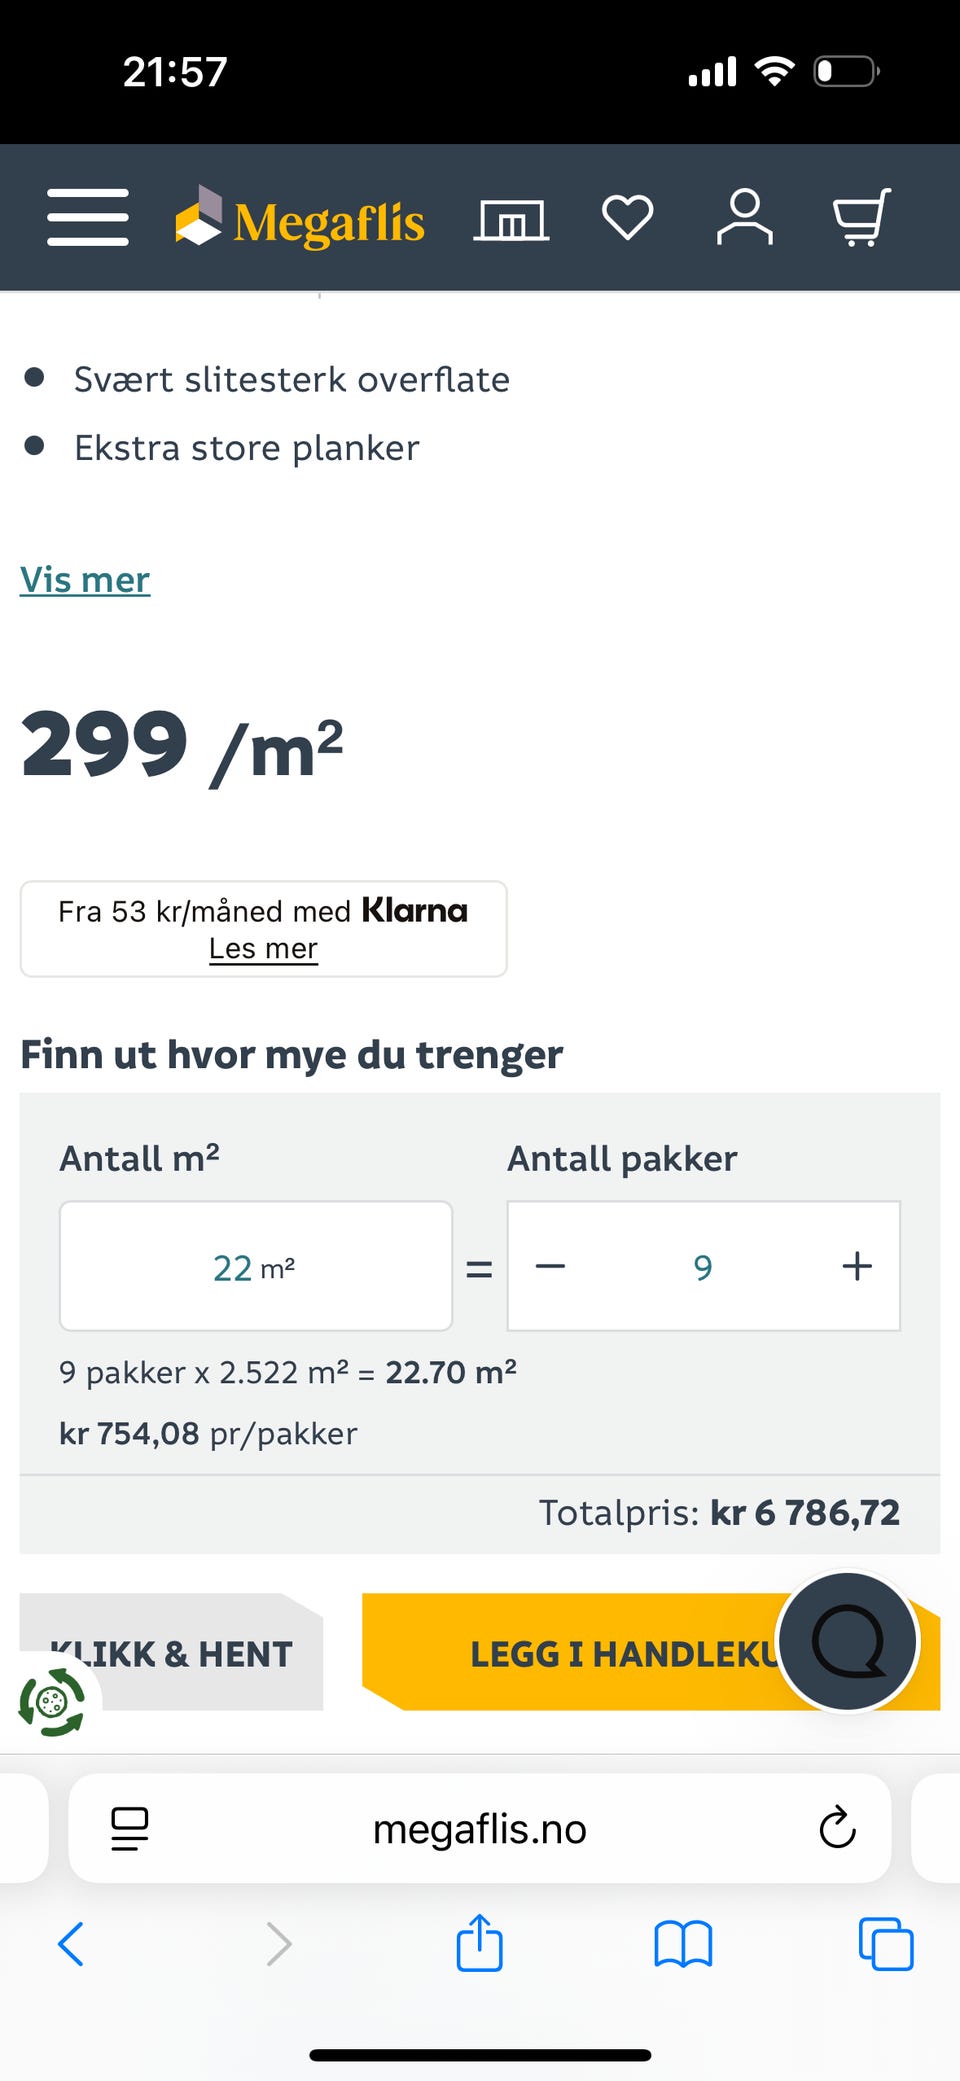Open the favorites heart icon
This screenshot has width=960, height=2081.
627,217
